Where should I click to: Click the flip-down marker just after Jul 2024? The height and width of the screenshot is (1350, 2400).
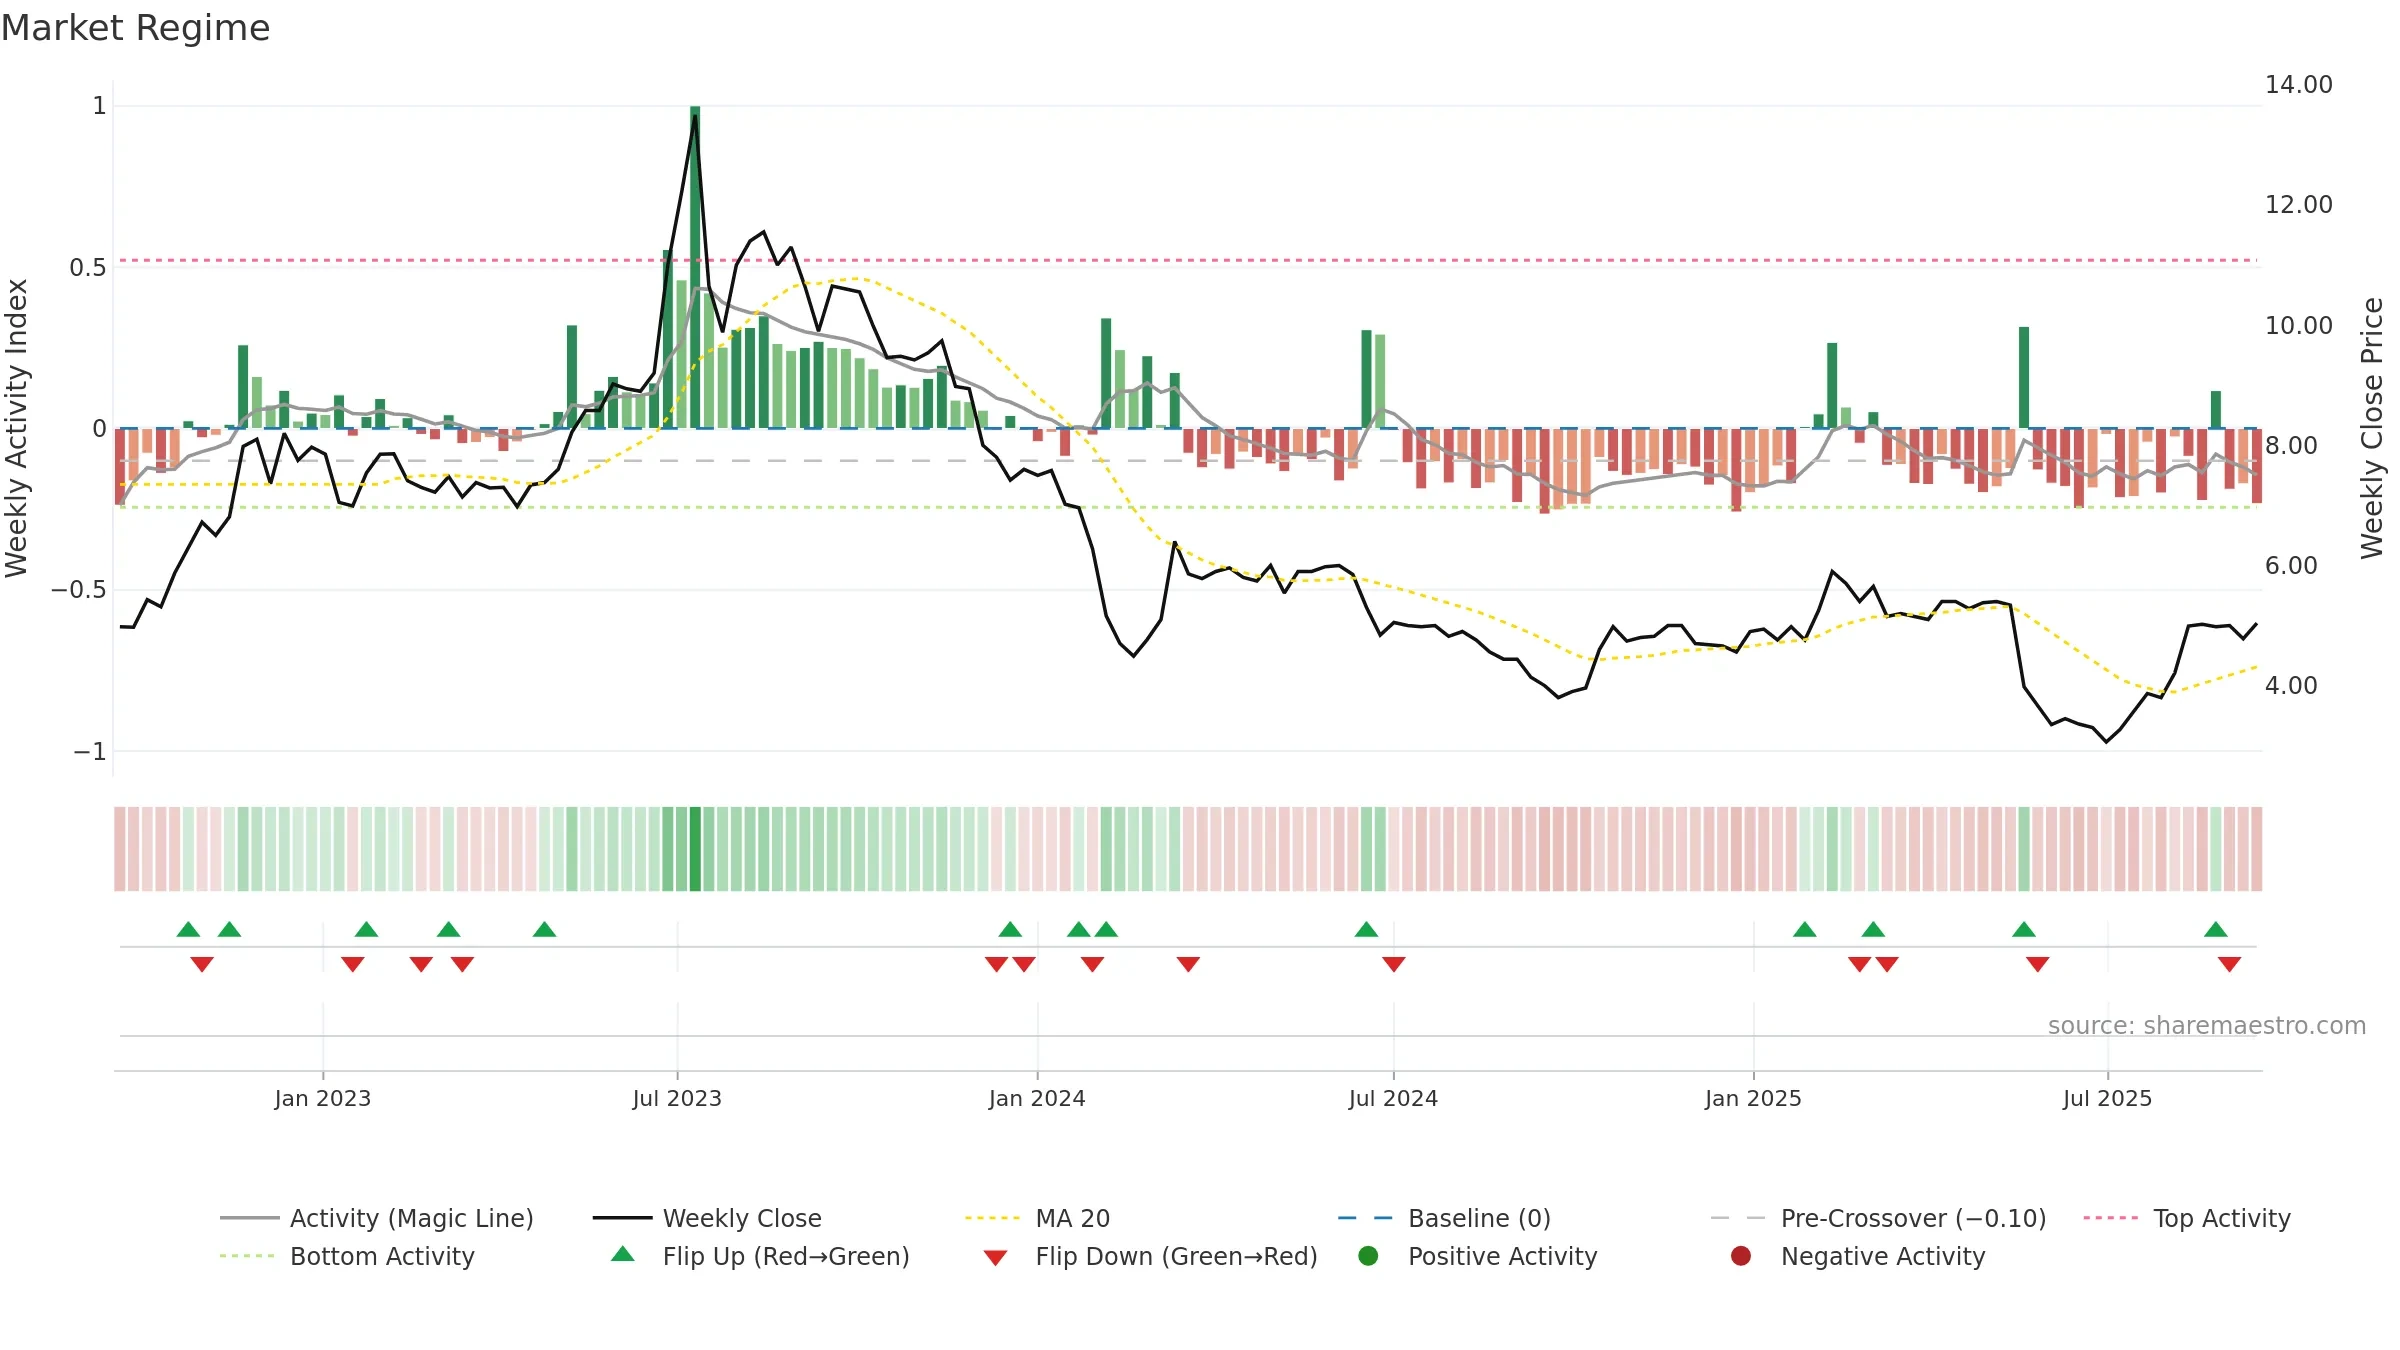pos(1394,964)
